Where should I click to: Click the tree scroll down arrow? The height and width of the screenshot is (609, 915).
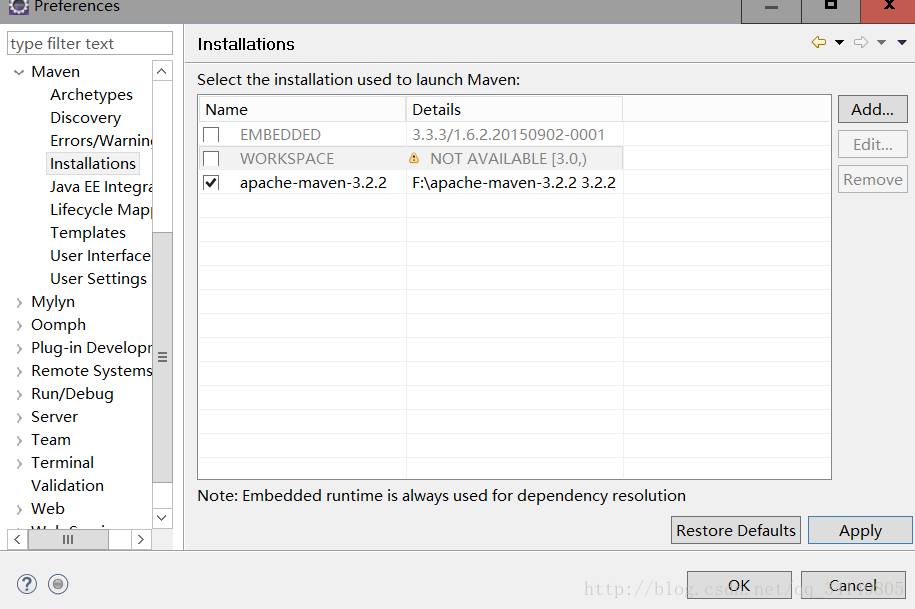[162, 517]
